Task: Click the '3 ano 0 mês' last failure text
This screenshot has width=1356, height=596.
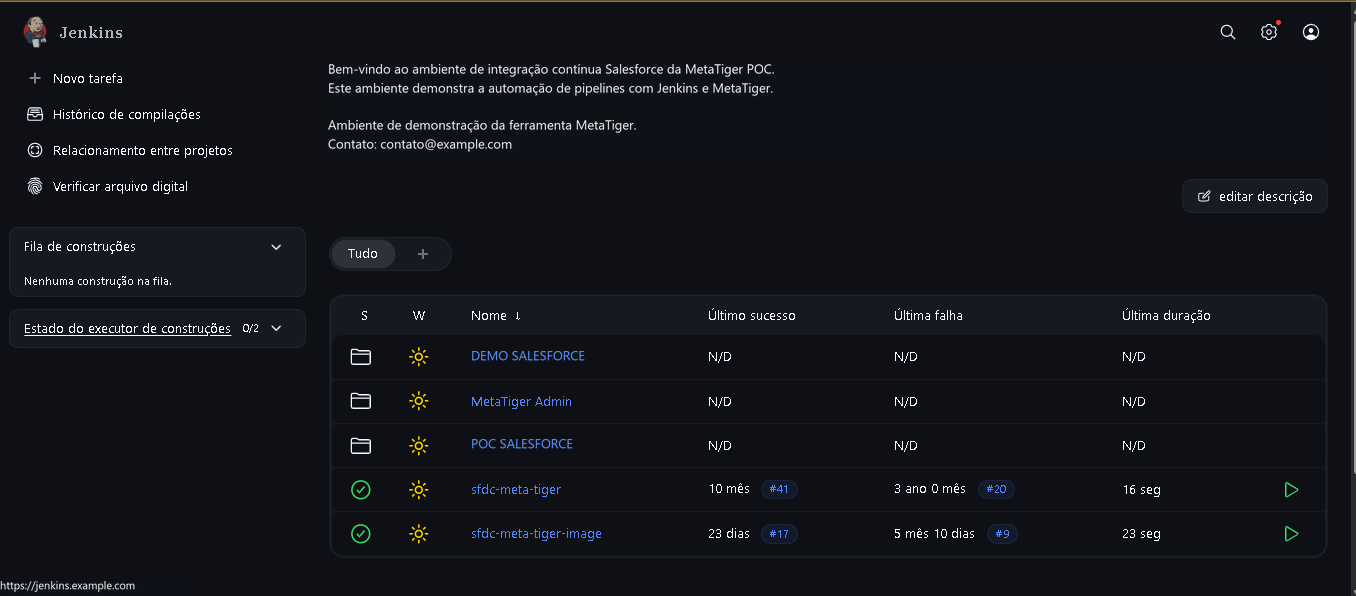Action: click(930, 490)
